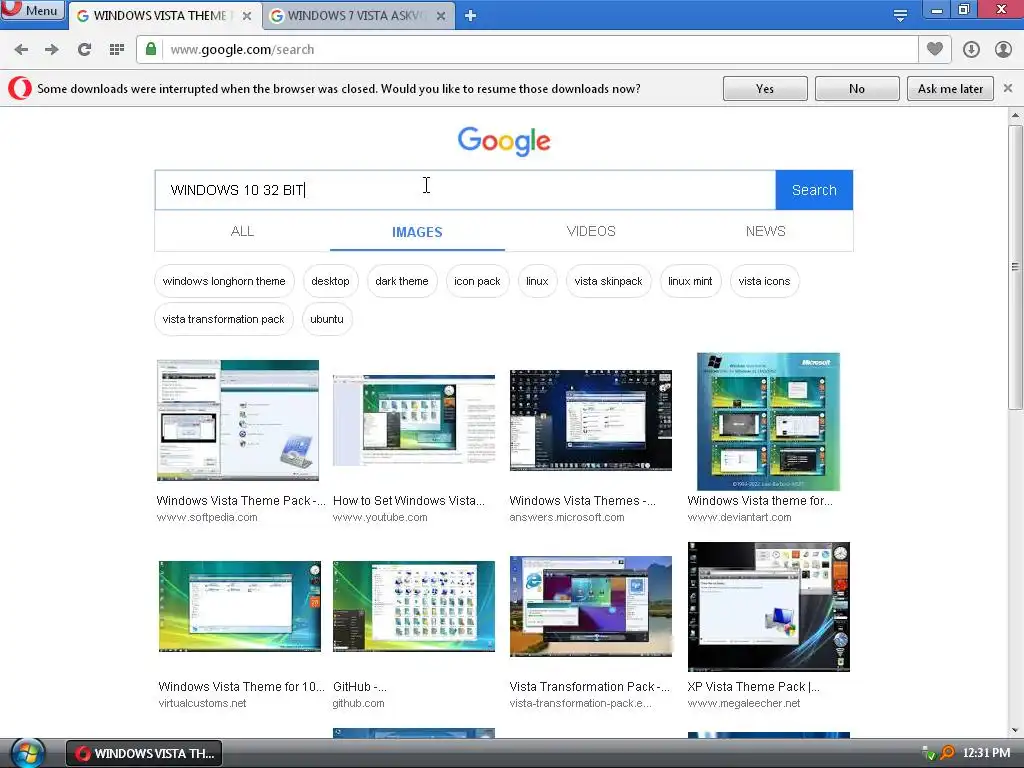Click the blue Search button

(x=814, y=190)
